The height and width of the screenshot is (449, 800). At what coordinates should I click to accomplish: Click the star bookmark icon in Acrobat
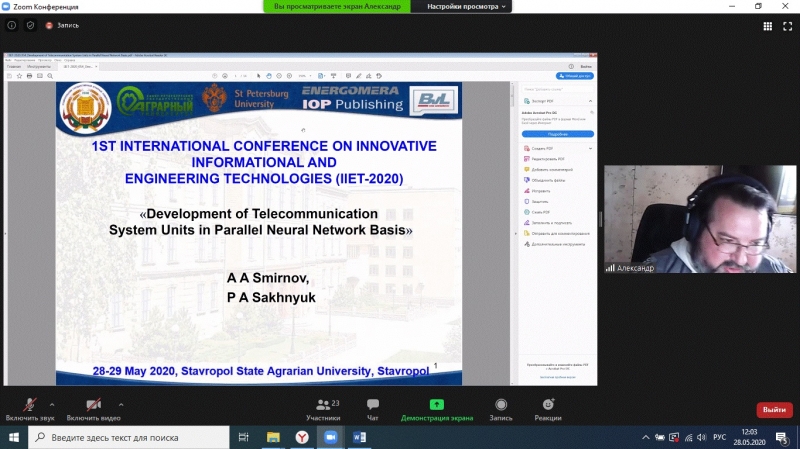tap(19, 76)
